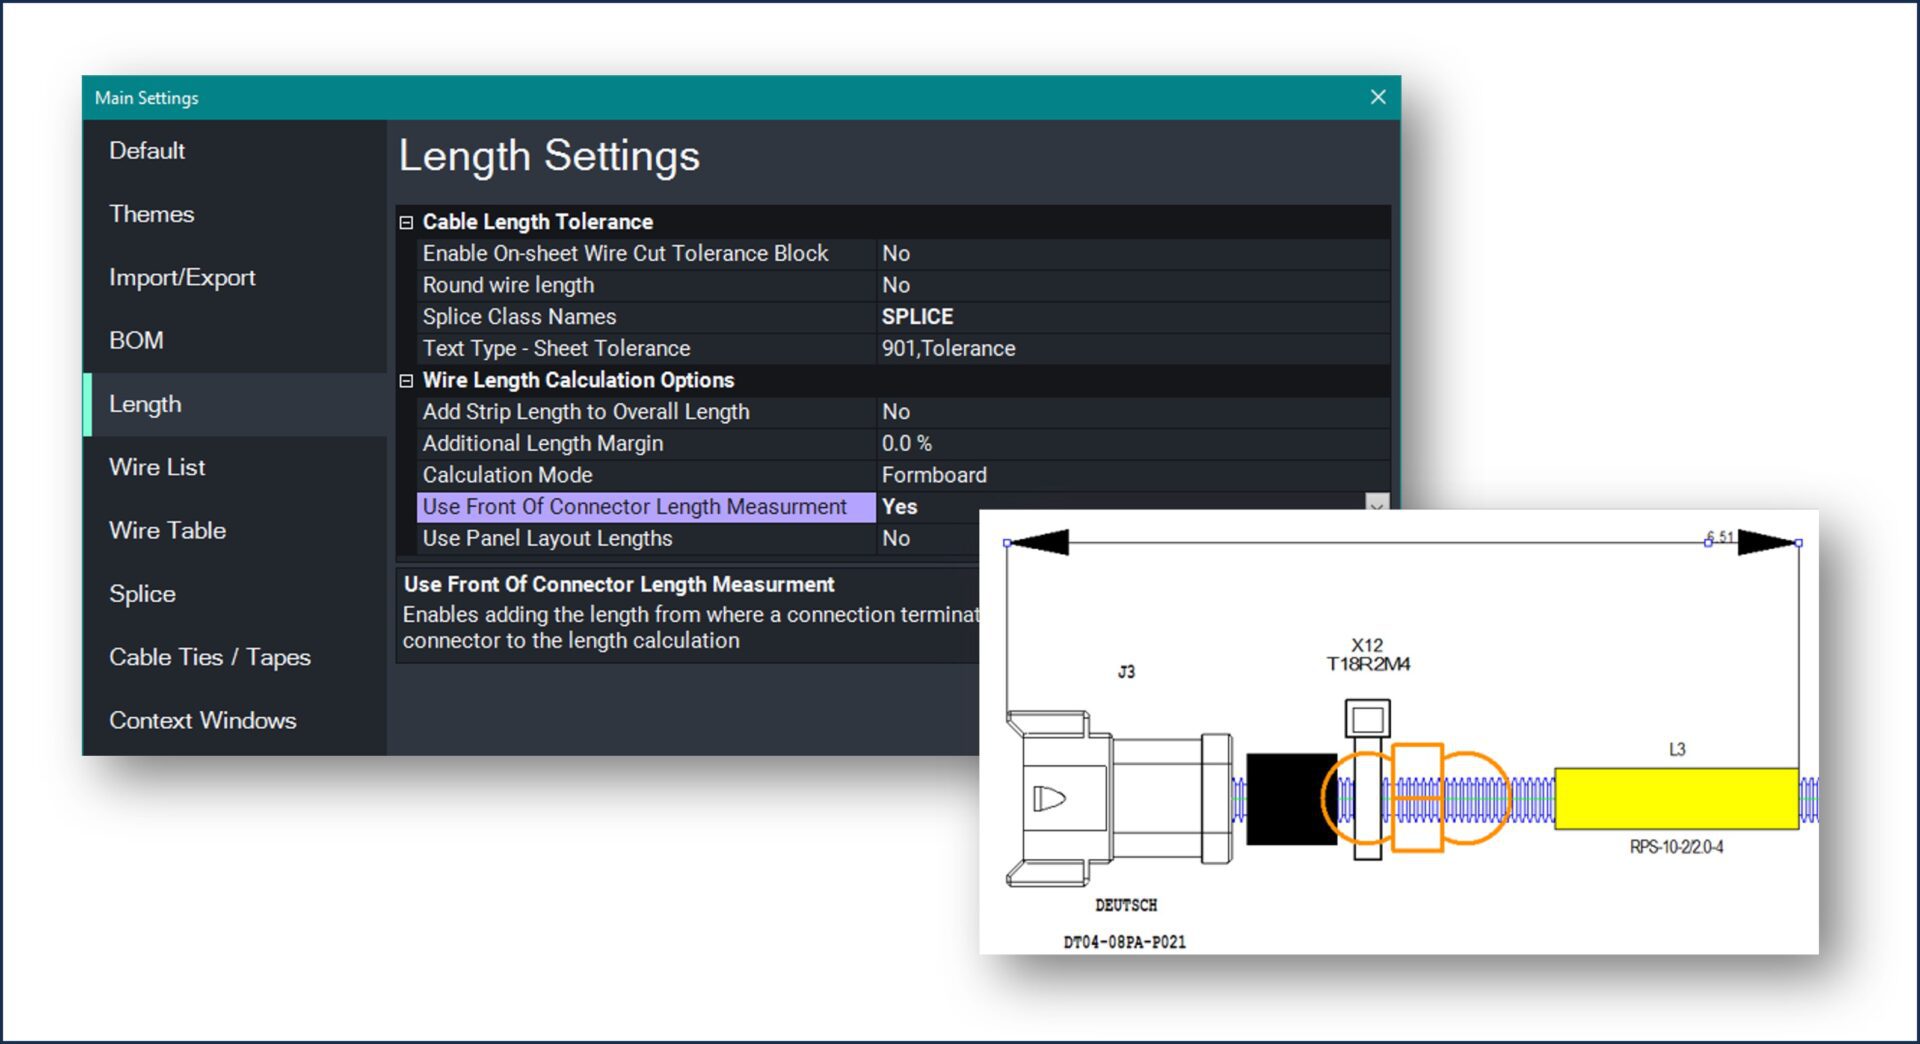Image resolution: width=1920 pixels, height=1044 pixels.
Task: Collapse the Cable Length Tolerance group
Action: pyautogui.click(x=405, y=222)
